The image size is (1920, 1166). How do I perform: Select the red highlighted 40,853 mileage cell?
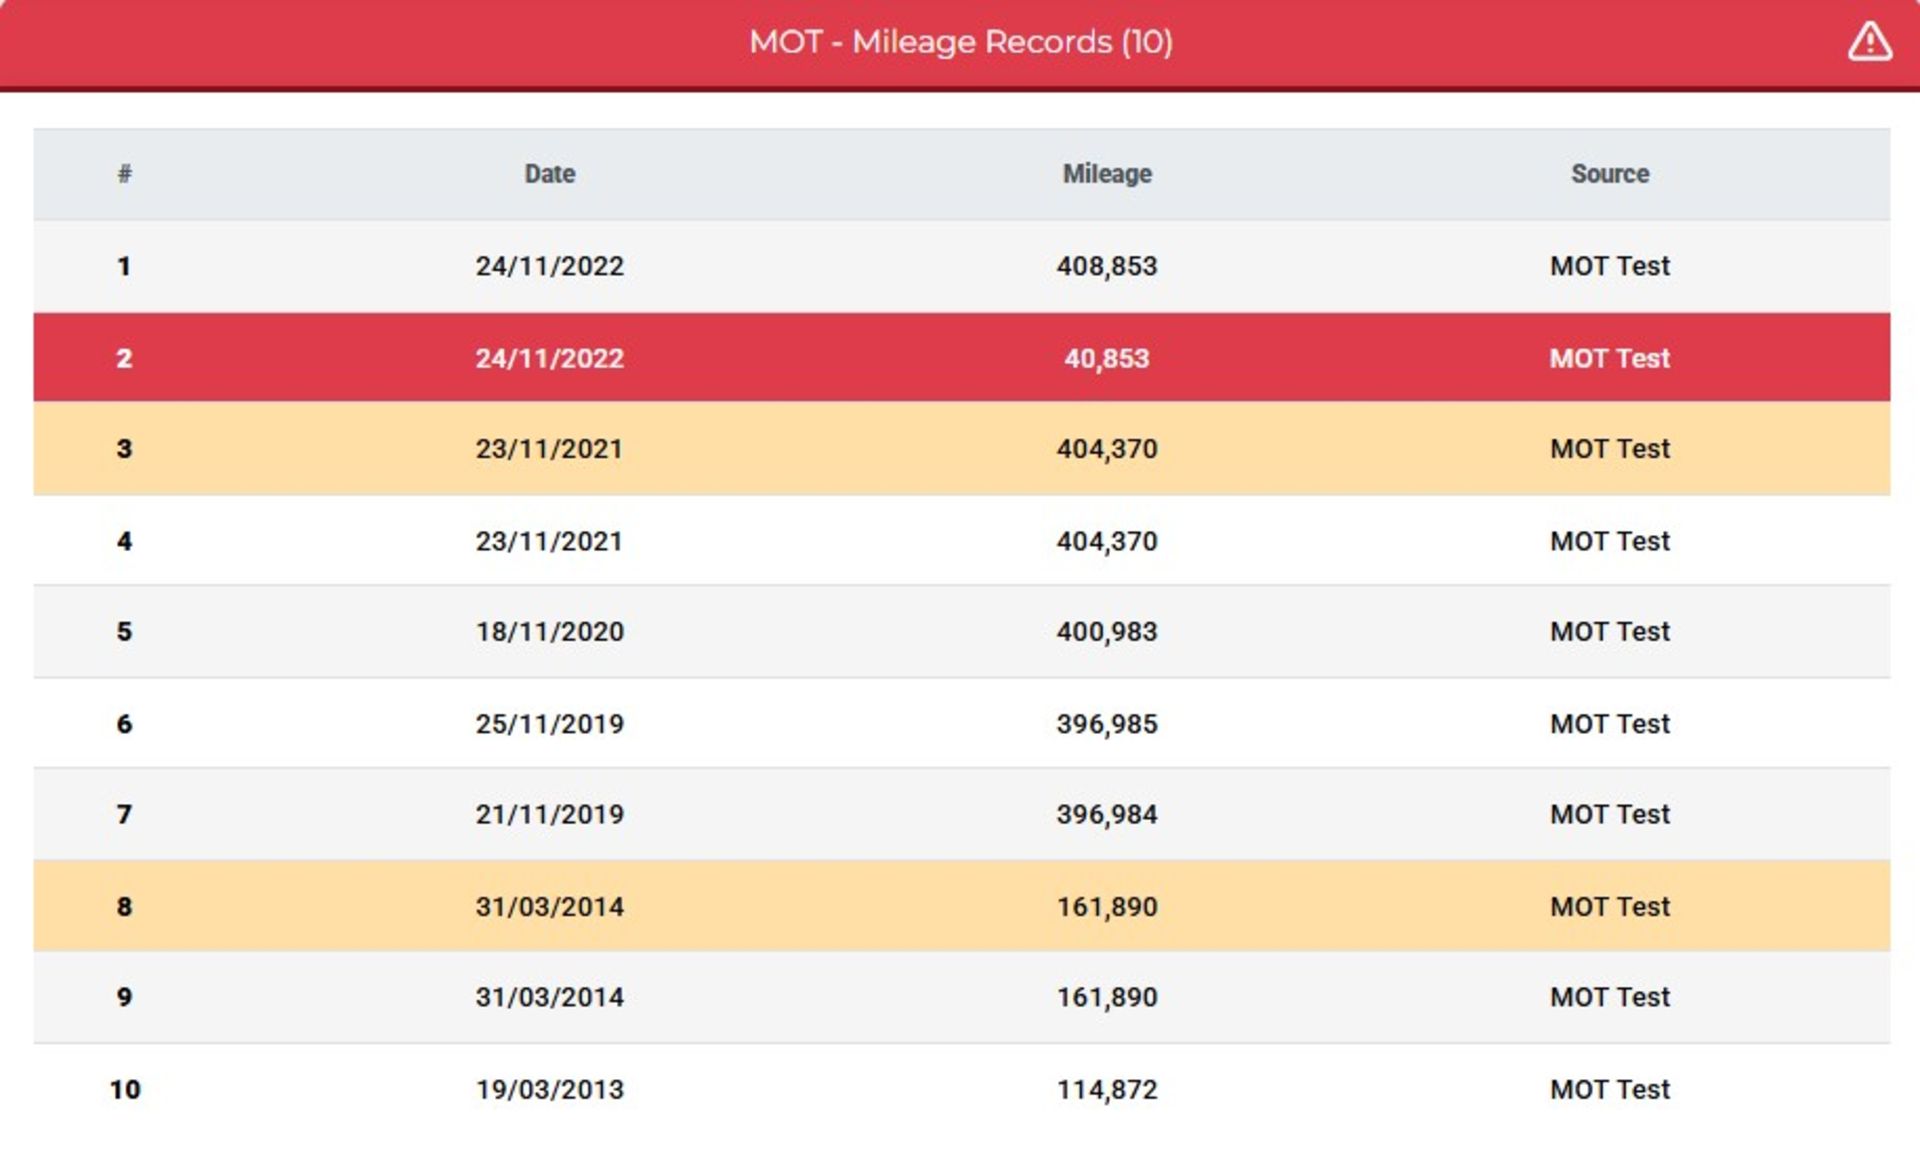click(x=1106, y=358)
